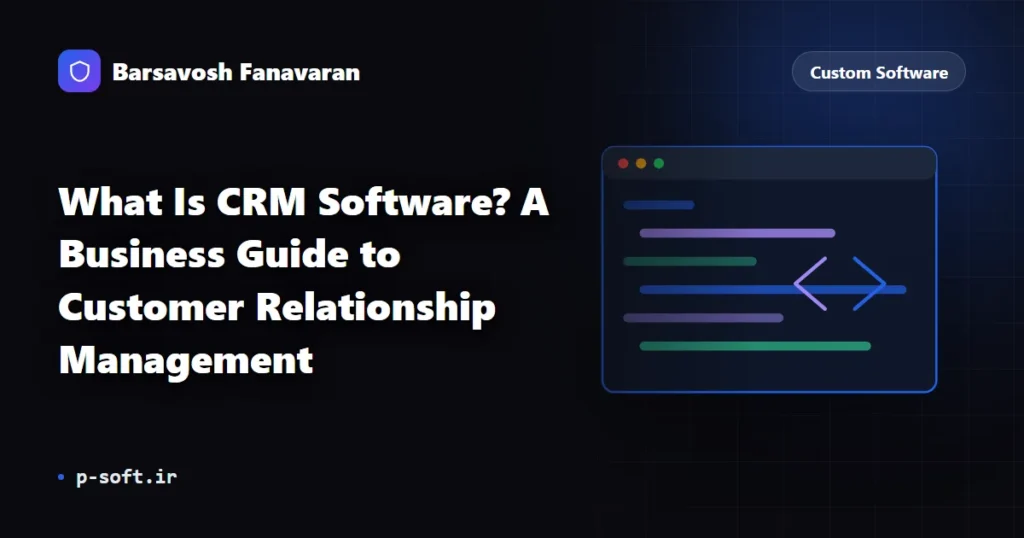Click the green dot in code window
This screenshot has height=538, width=1024.
pyautogui.click(x=659, y=163)
